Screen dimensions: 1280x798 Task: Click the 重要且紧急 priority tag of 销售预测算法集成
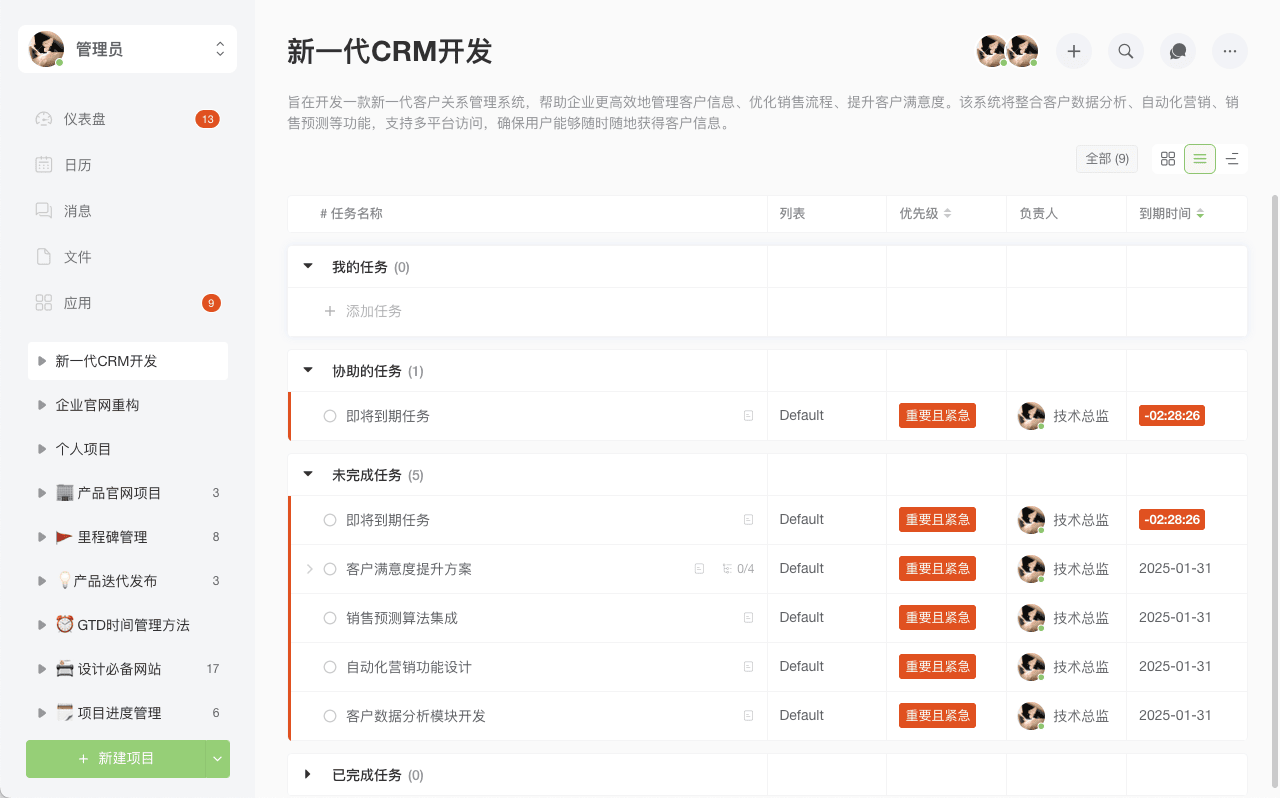click(x=937, y=618)
